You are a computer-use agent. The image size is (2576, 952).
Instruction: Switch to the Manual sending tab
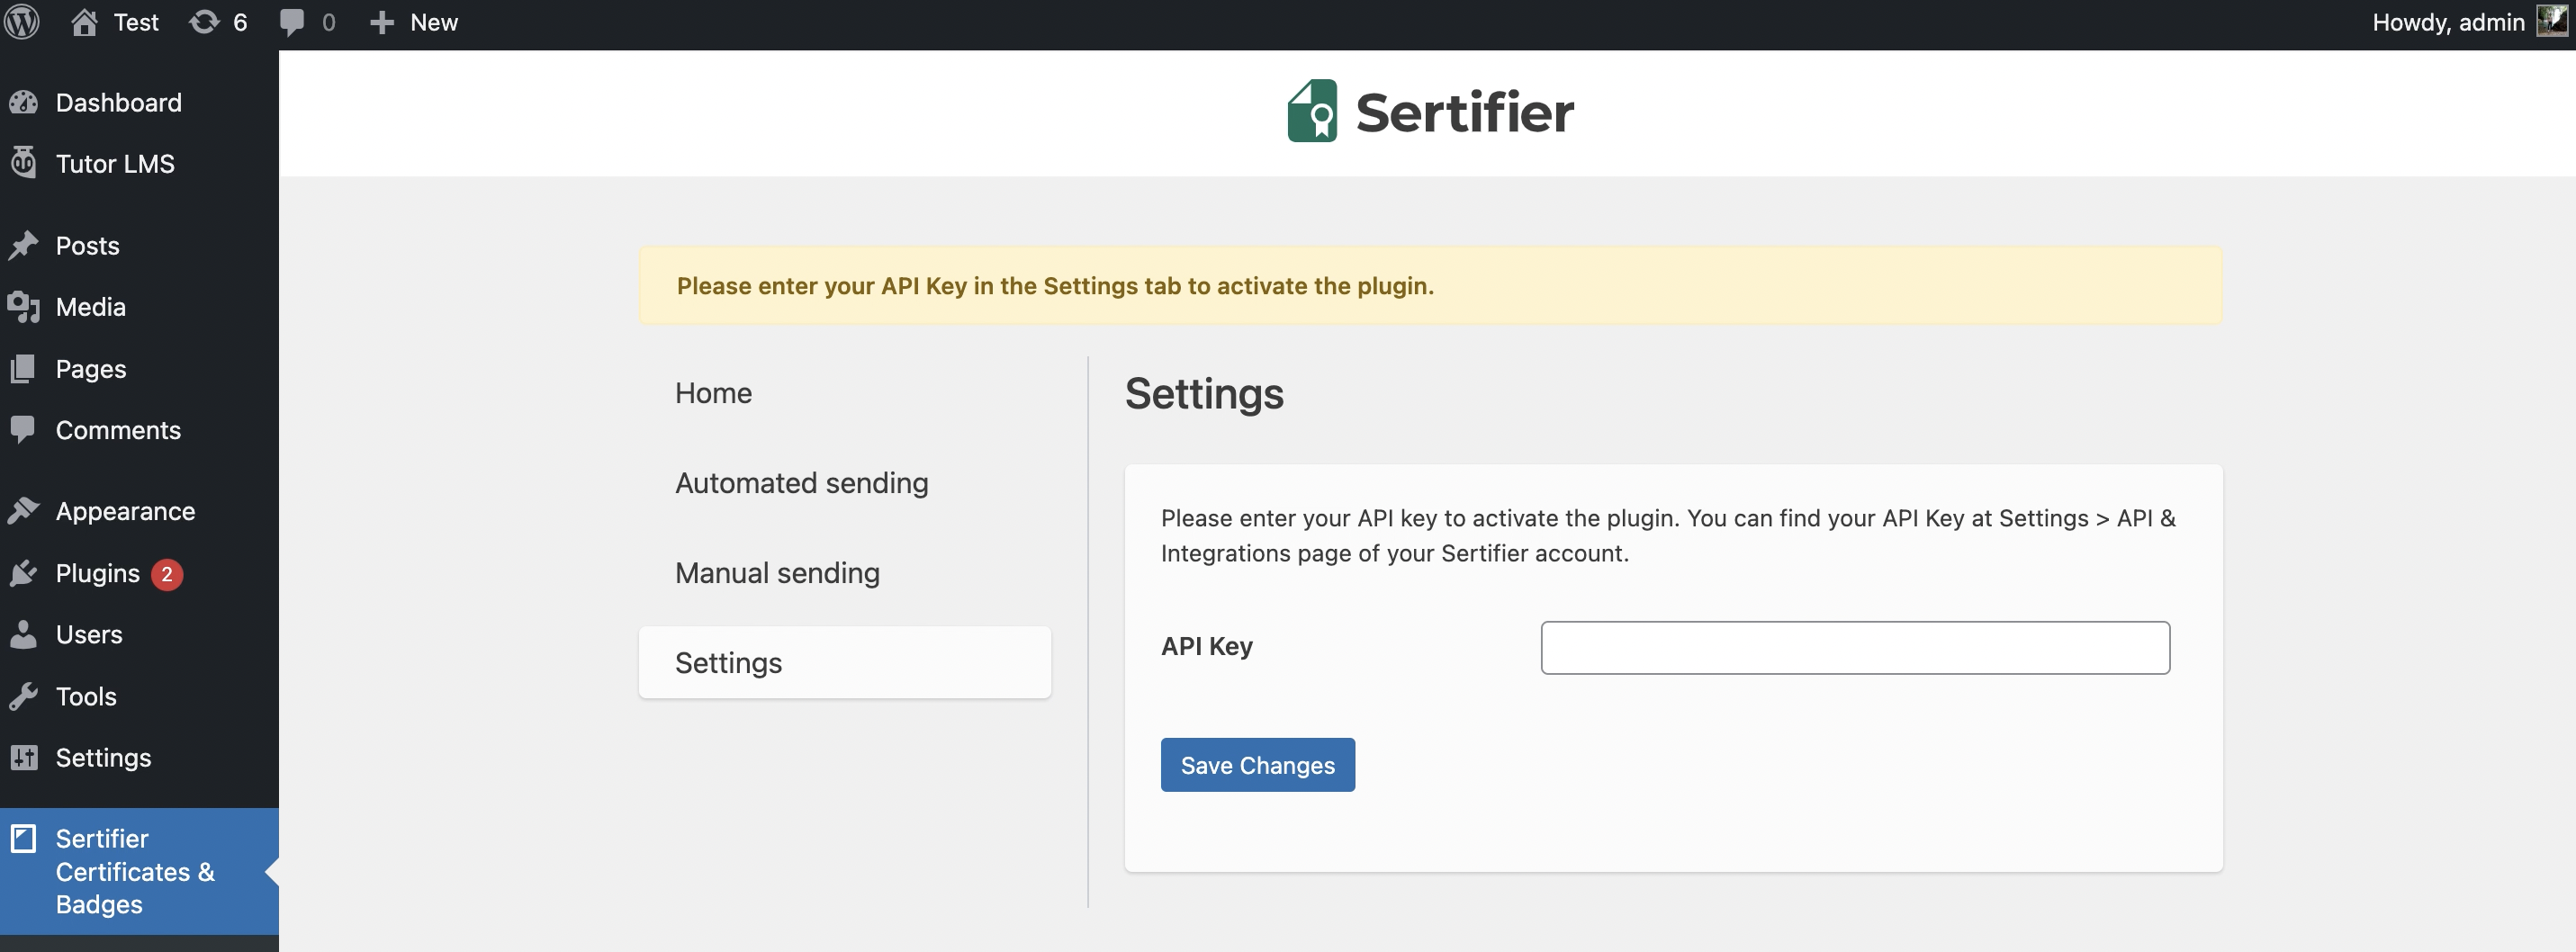(x=777, y=573)
